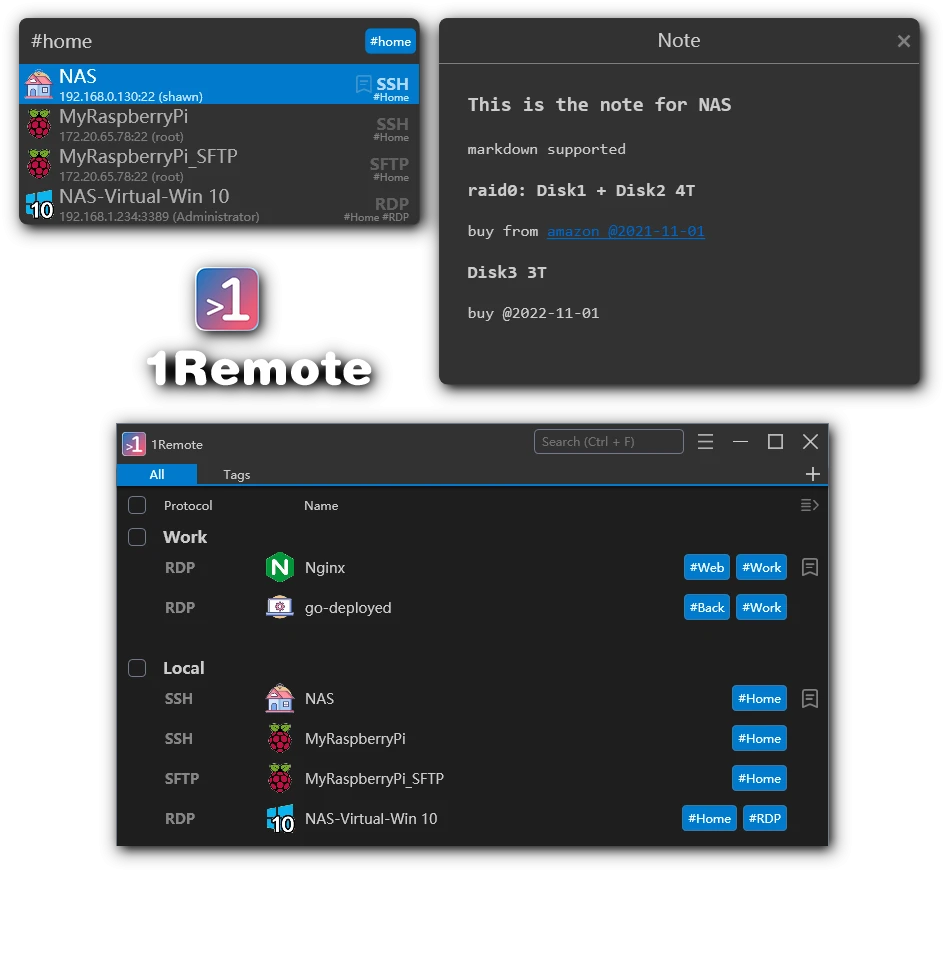This screenshot has height=967, width=945.
Task: Click the #Home tag on NAS row
Action: click(x=759, y=698)
